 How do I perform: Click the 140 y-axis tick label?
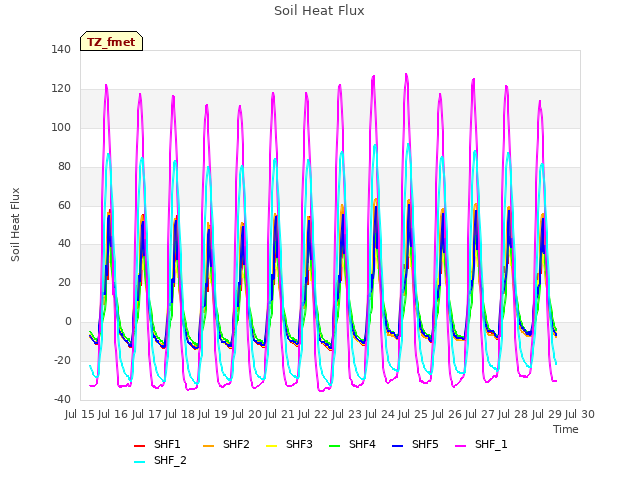point(61,49)
